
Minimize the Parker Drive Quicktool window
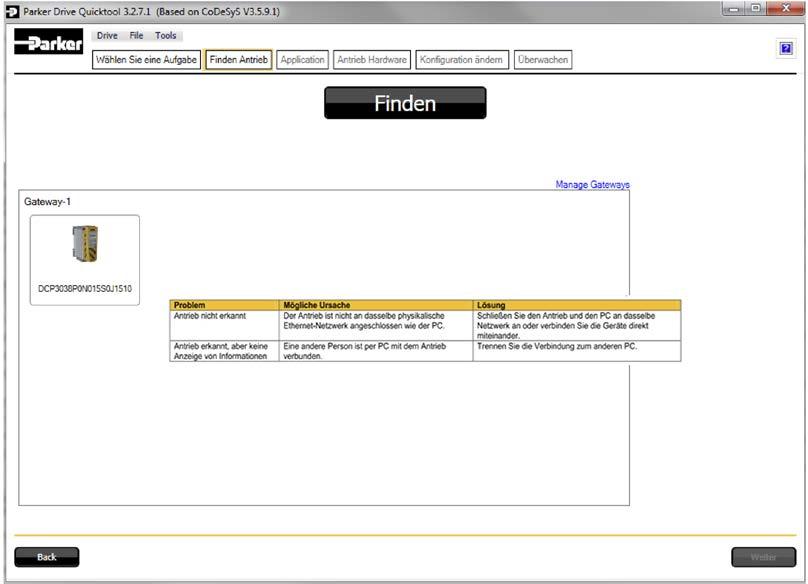coord(734,8)
